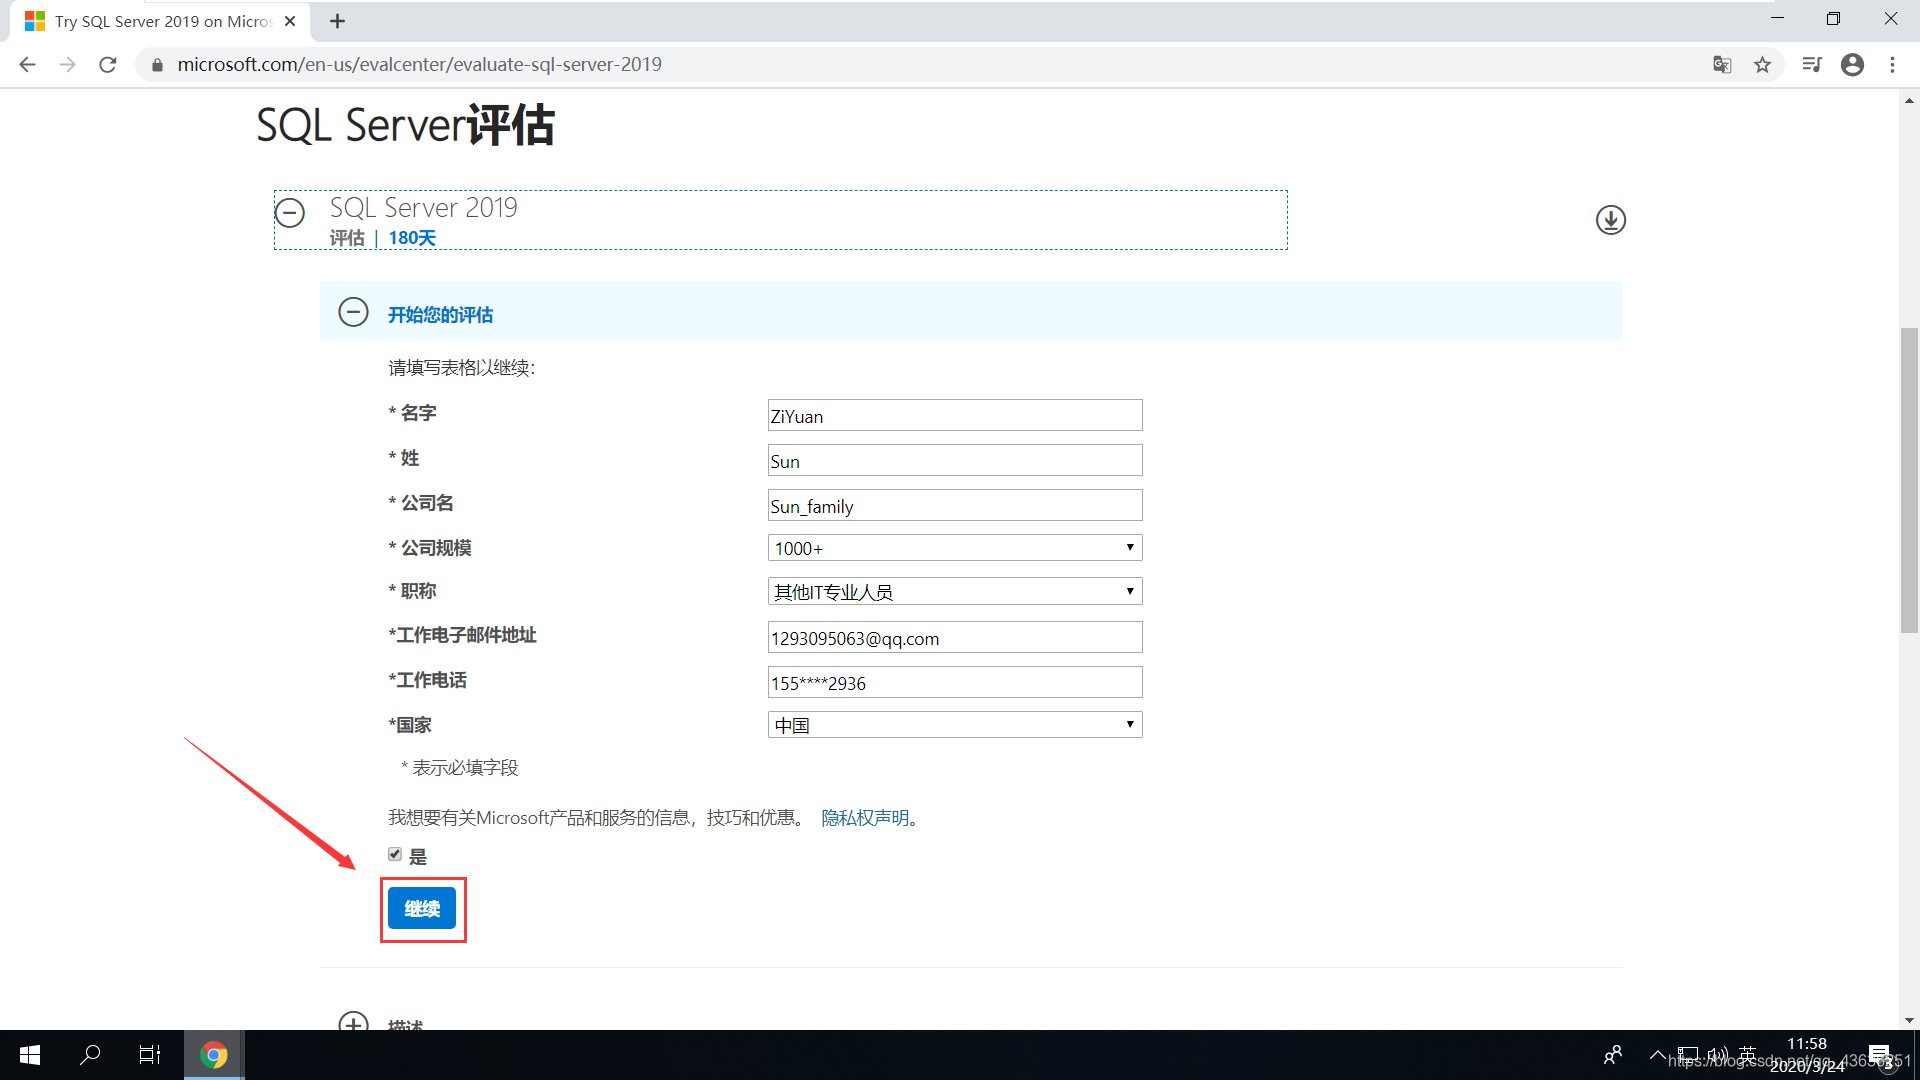Click the work email input field

point(954,638)
